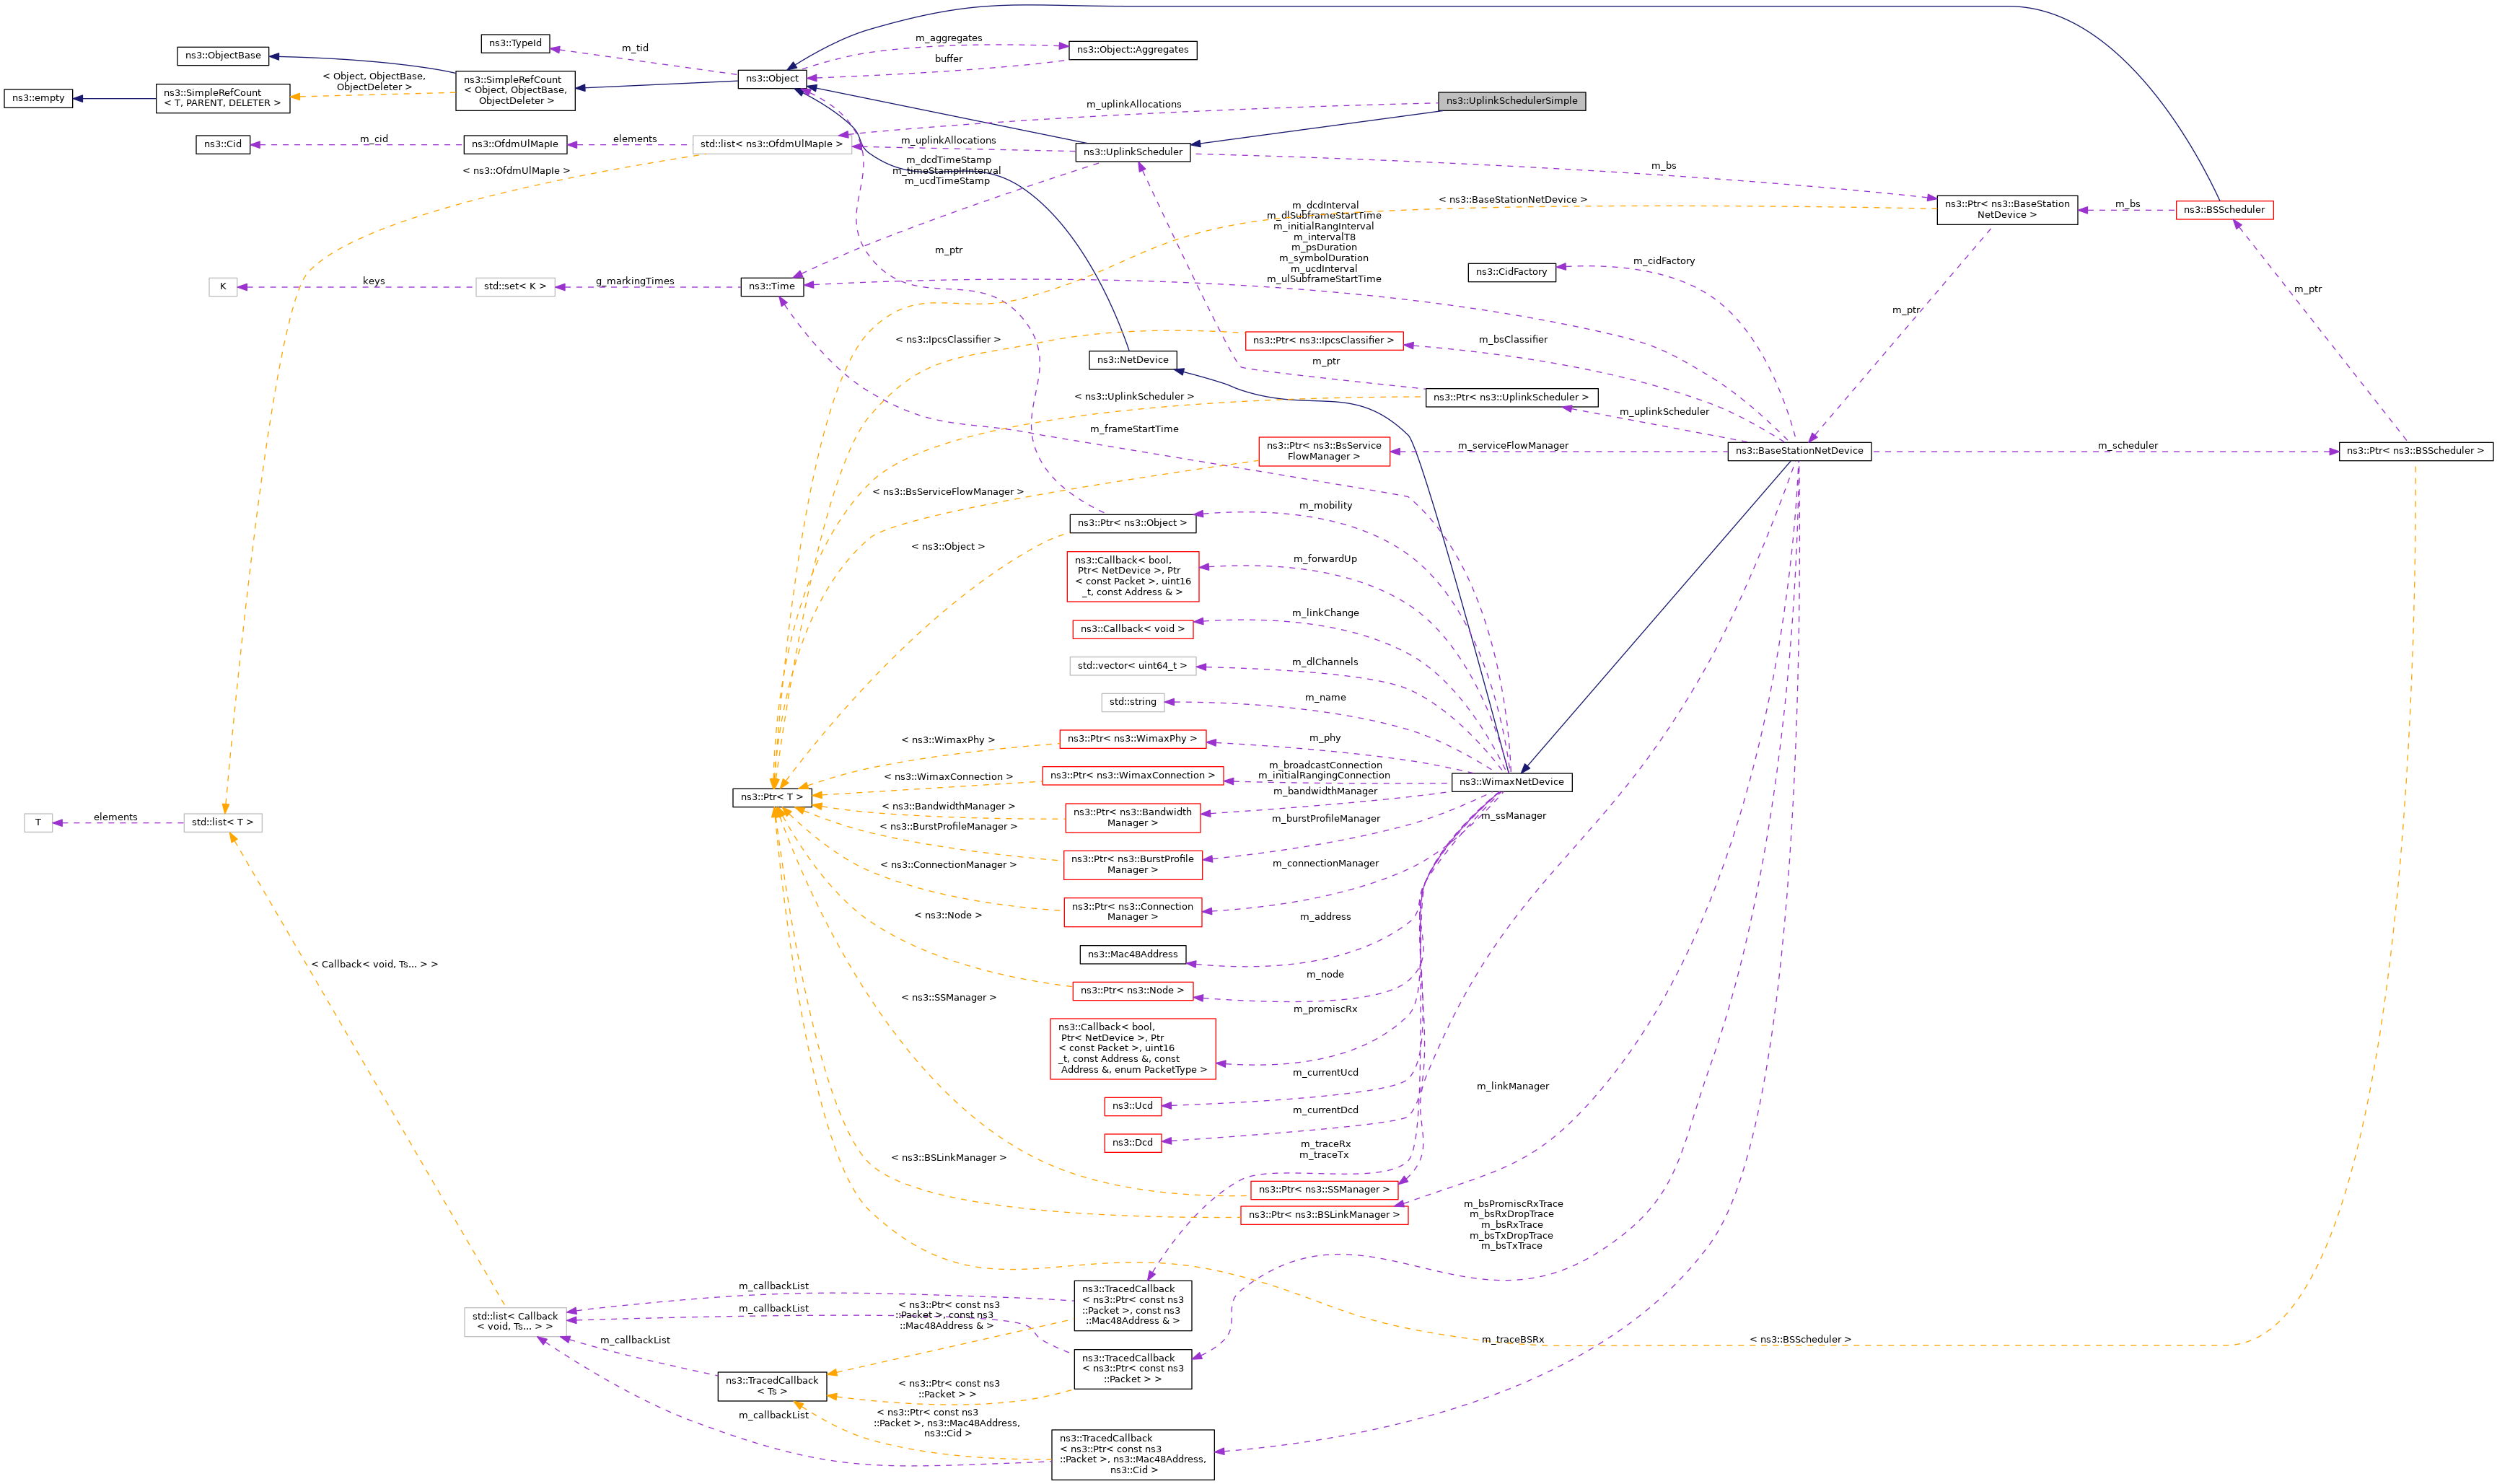Open ns3::SimpleRefCount< Object, ObjectBase, ObjectDeleter > node
The image size is (2497, 1484).
[x=515, y=90]
